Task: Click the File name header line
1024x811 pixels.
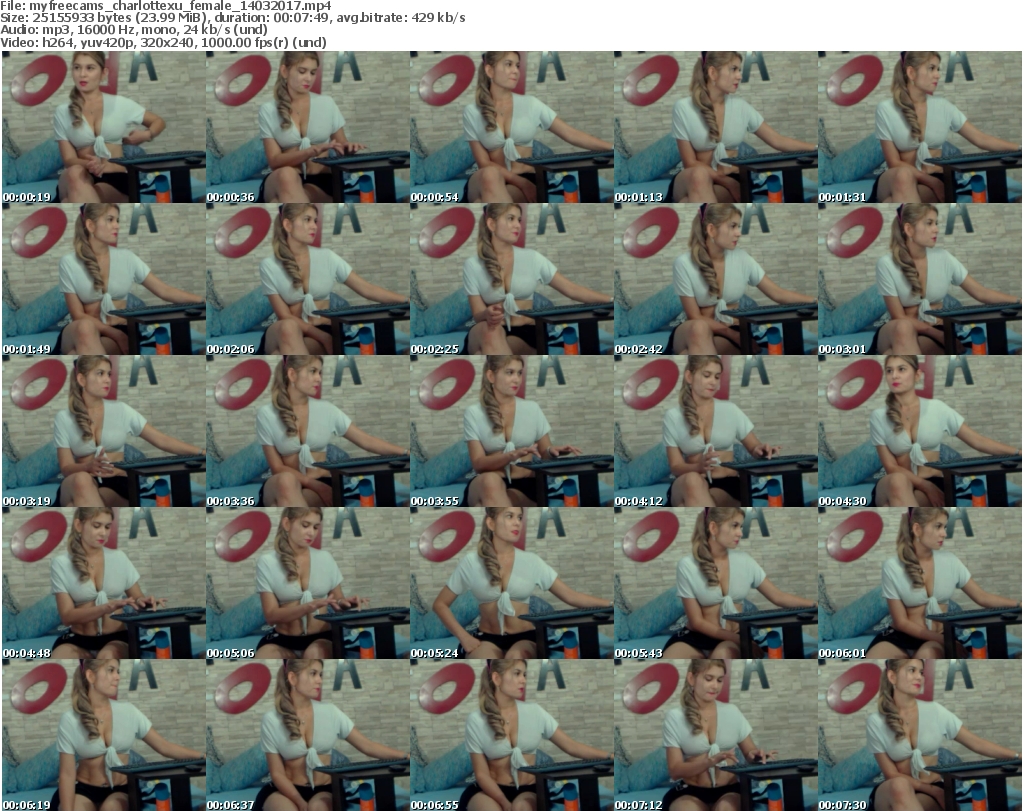Action: (166, 6)
